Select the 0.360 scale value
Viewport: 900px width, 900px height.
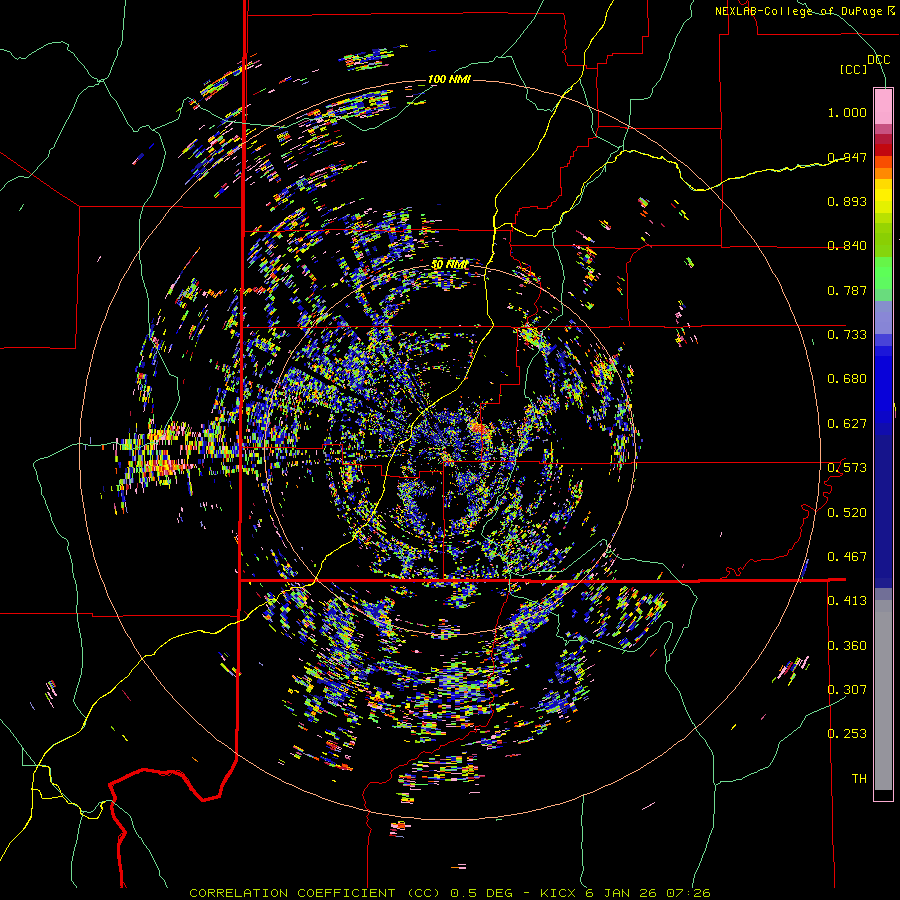tap(847, 646)
